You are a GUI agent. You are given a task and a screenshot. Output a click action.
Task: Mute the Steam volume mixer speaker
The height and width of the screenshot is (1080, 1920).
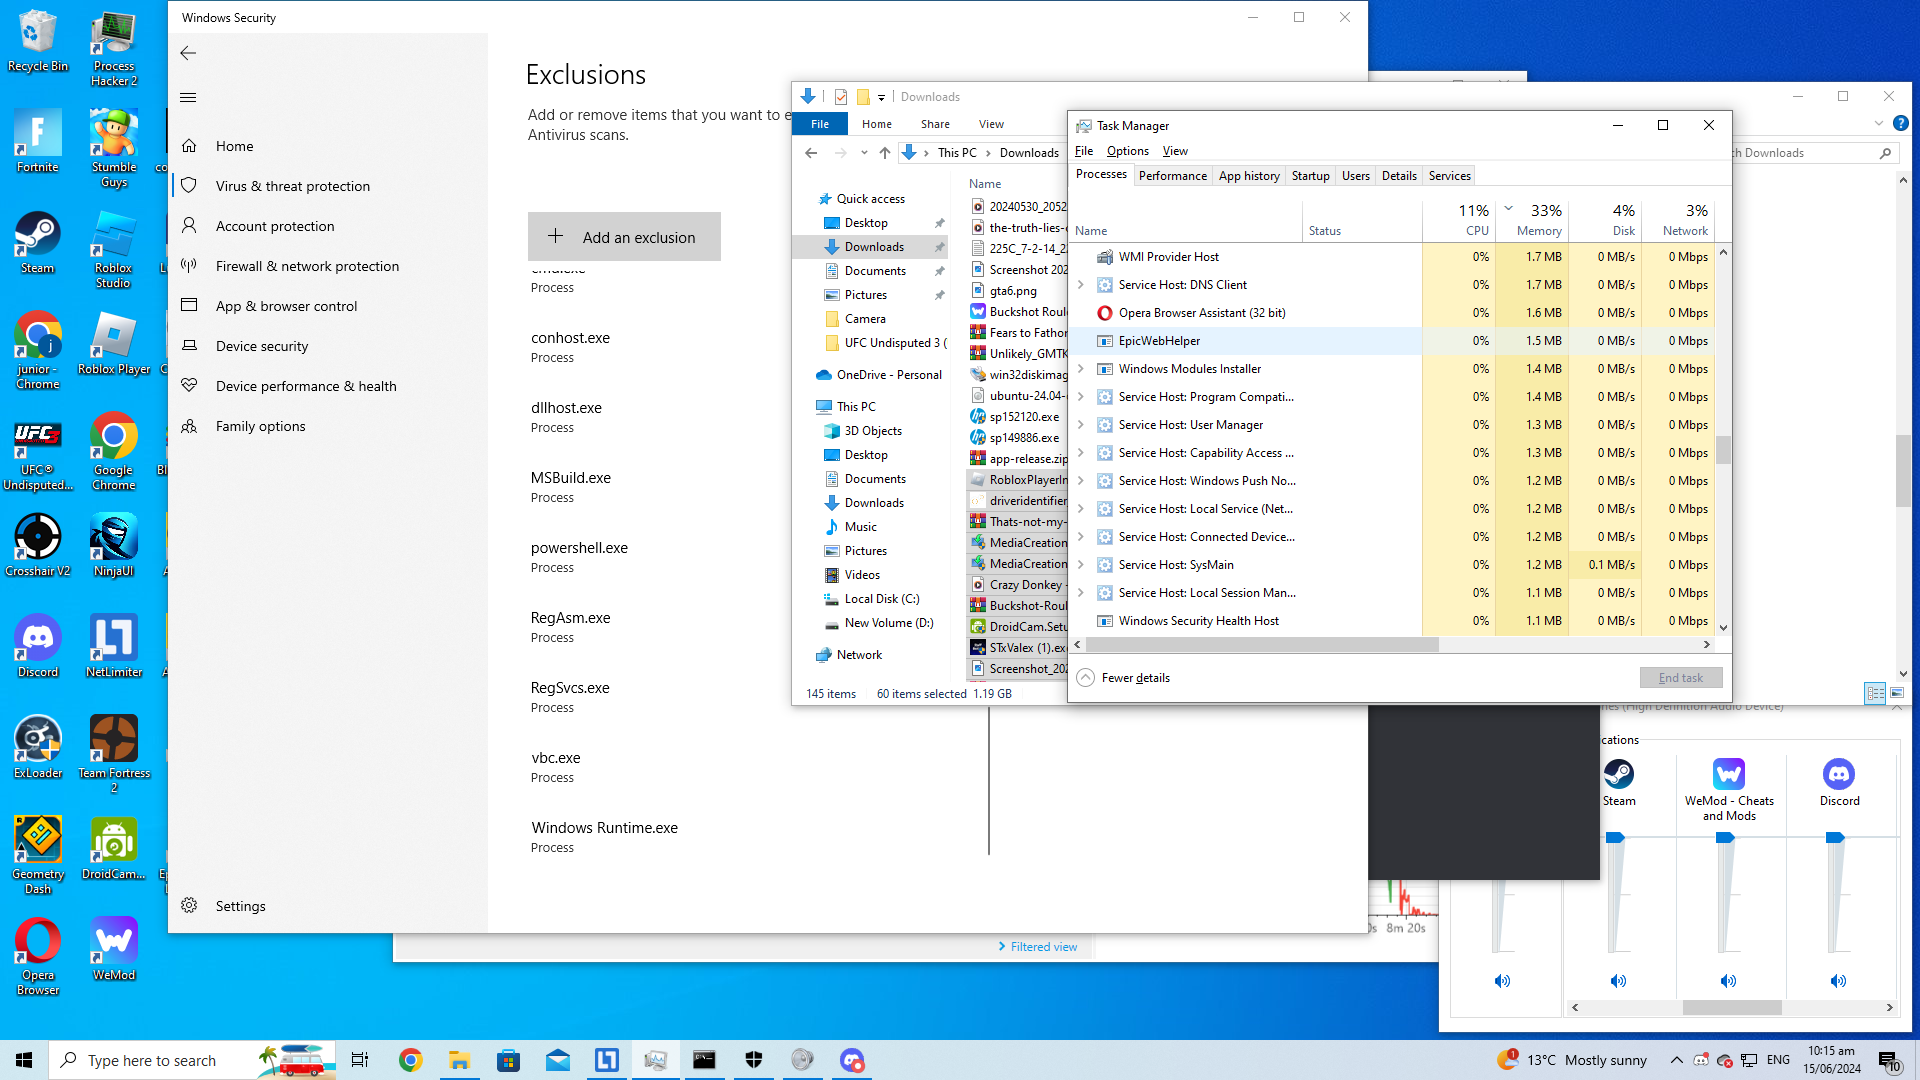coord(1618,981)
